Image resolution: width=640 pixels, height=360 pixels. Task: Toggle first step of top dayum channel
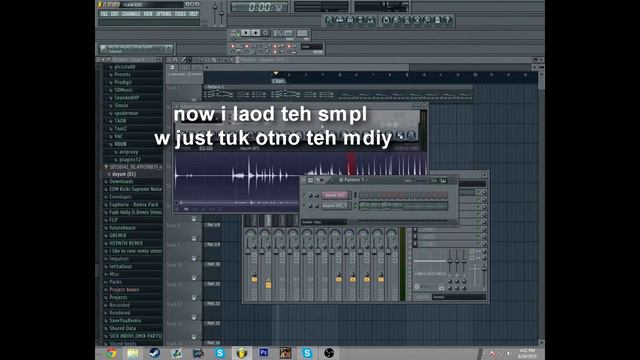coord(361,196)
